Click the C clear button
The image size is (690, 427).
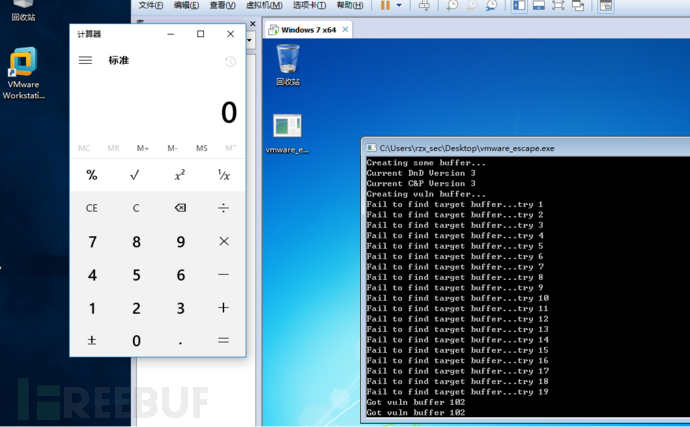point(136,208)
